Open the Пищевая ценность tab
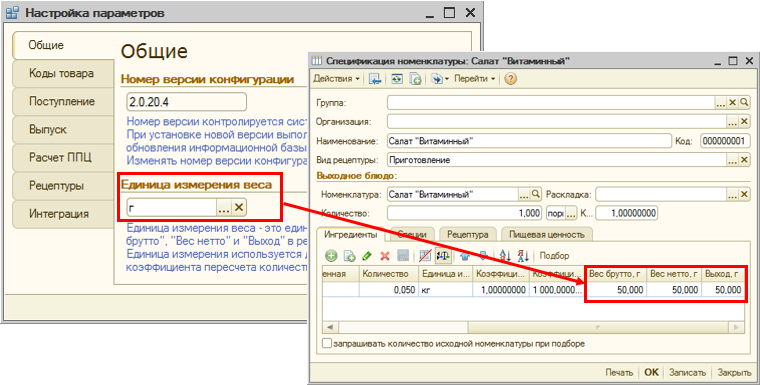The width and height of the screenshot is (760, 385). [x=547, y=234]
